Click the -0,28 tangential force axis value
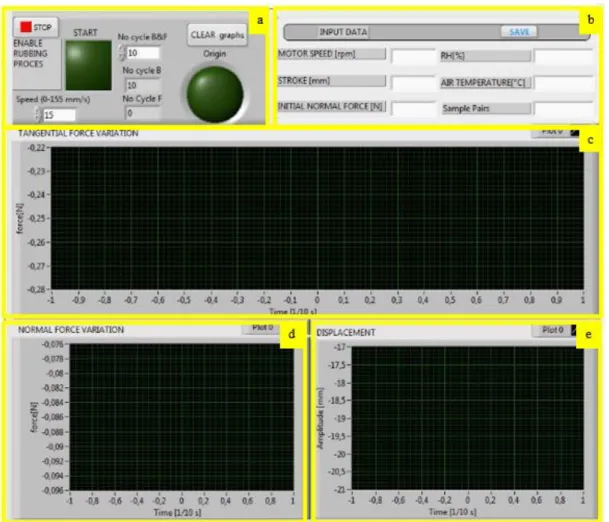Image resolution: width=609 pixels, height=522 pixels. [x=36, y=290]
